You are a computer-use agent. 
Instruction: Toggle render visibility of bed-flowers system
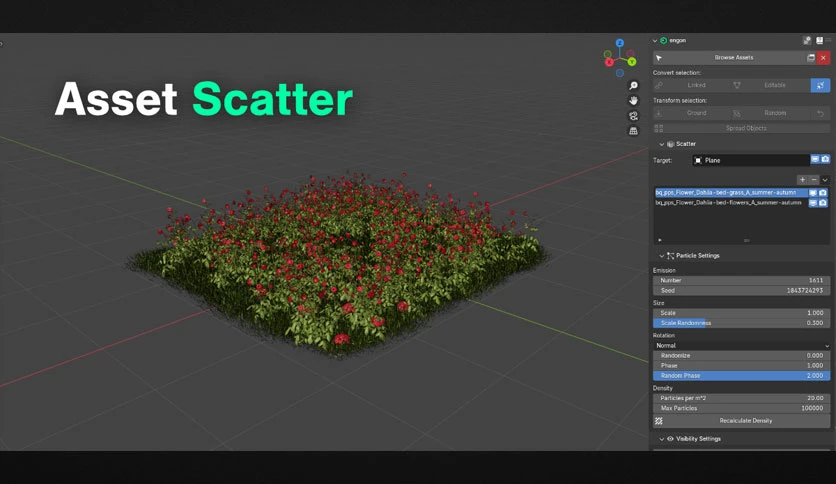click(823, 203)
